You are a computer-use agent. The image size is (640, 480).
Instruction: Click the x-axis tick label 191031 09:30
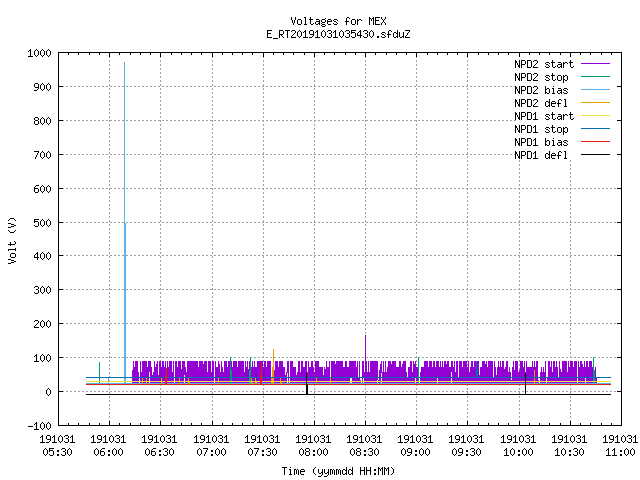click(467, 445)
